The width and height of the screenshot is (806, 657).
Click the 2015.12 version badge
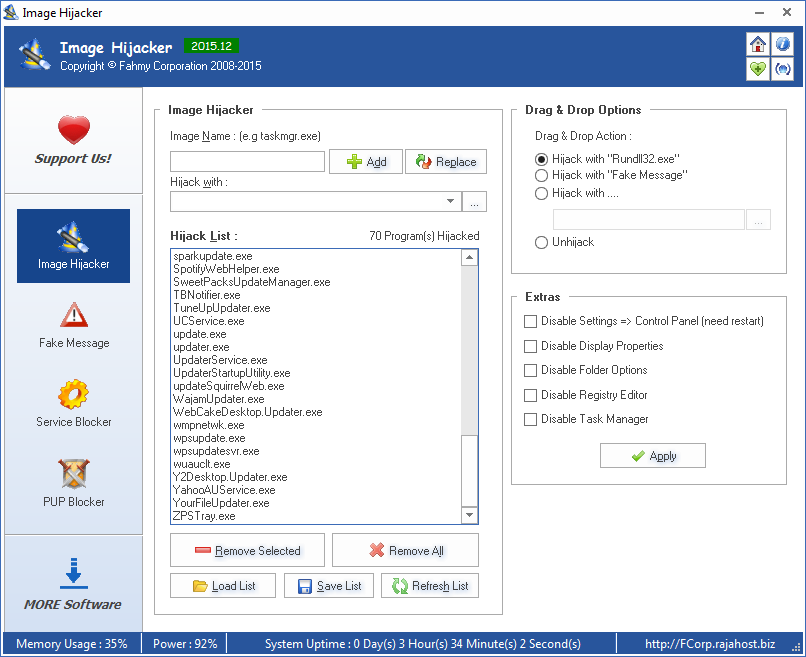pos(211,46)
